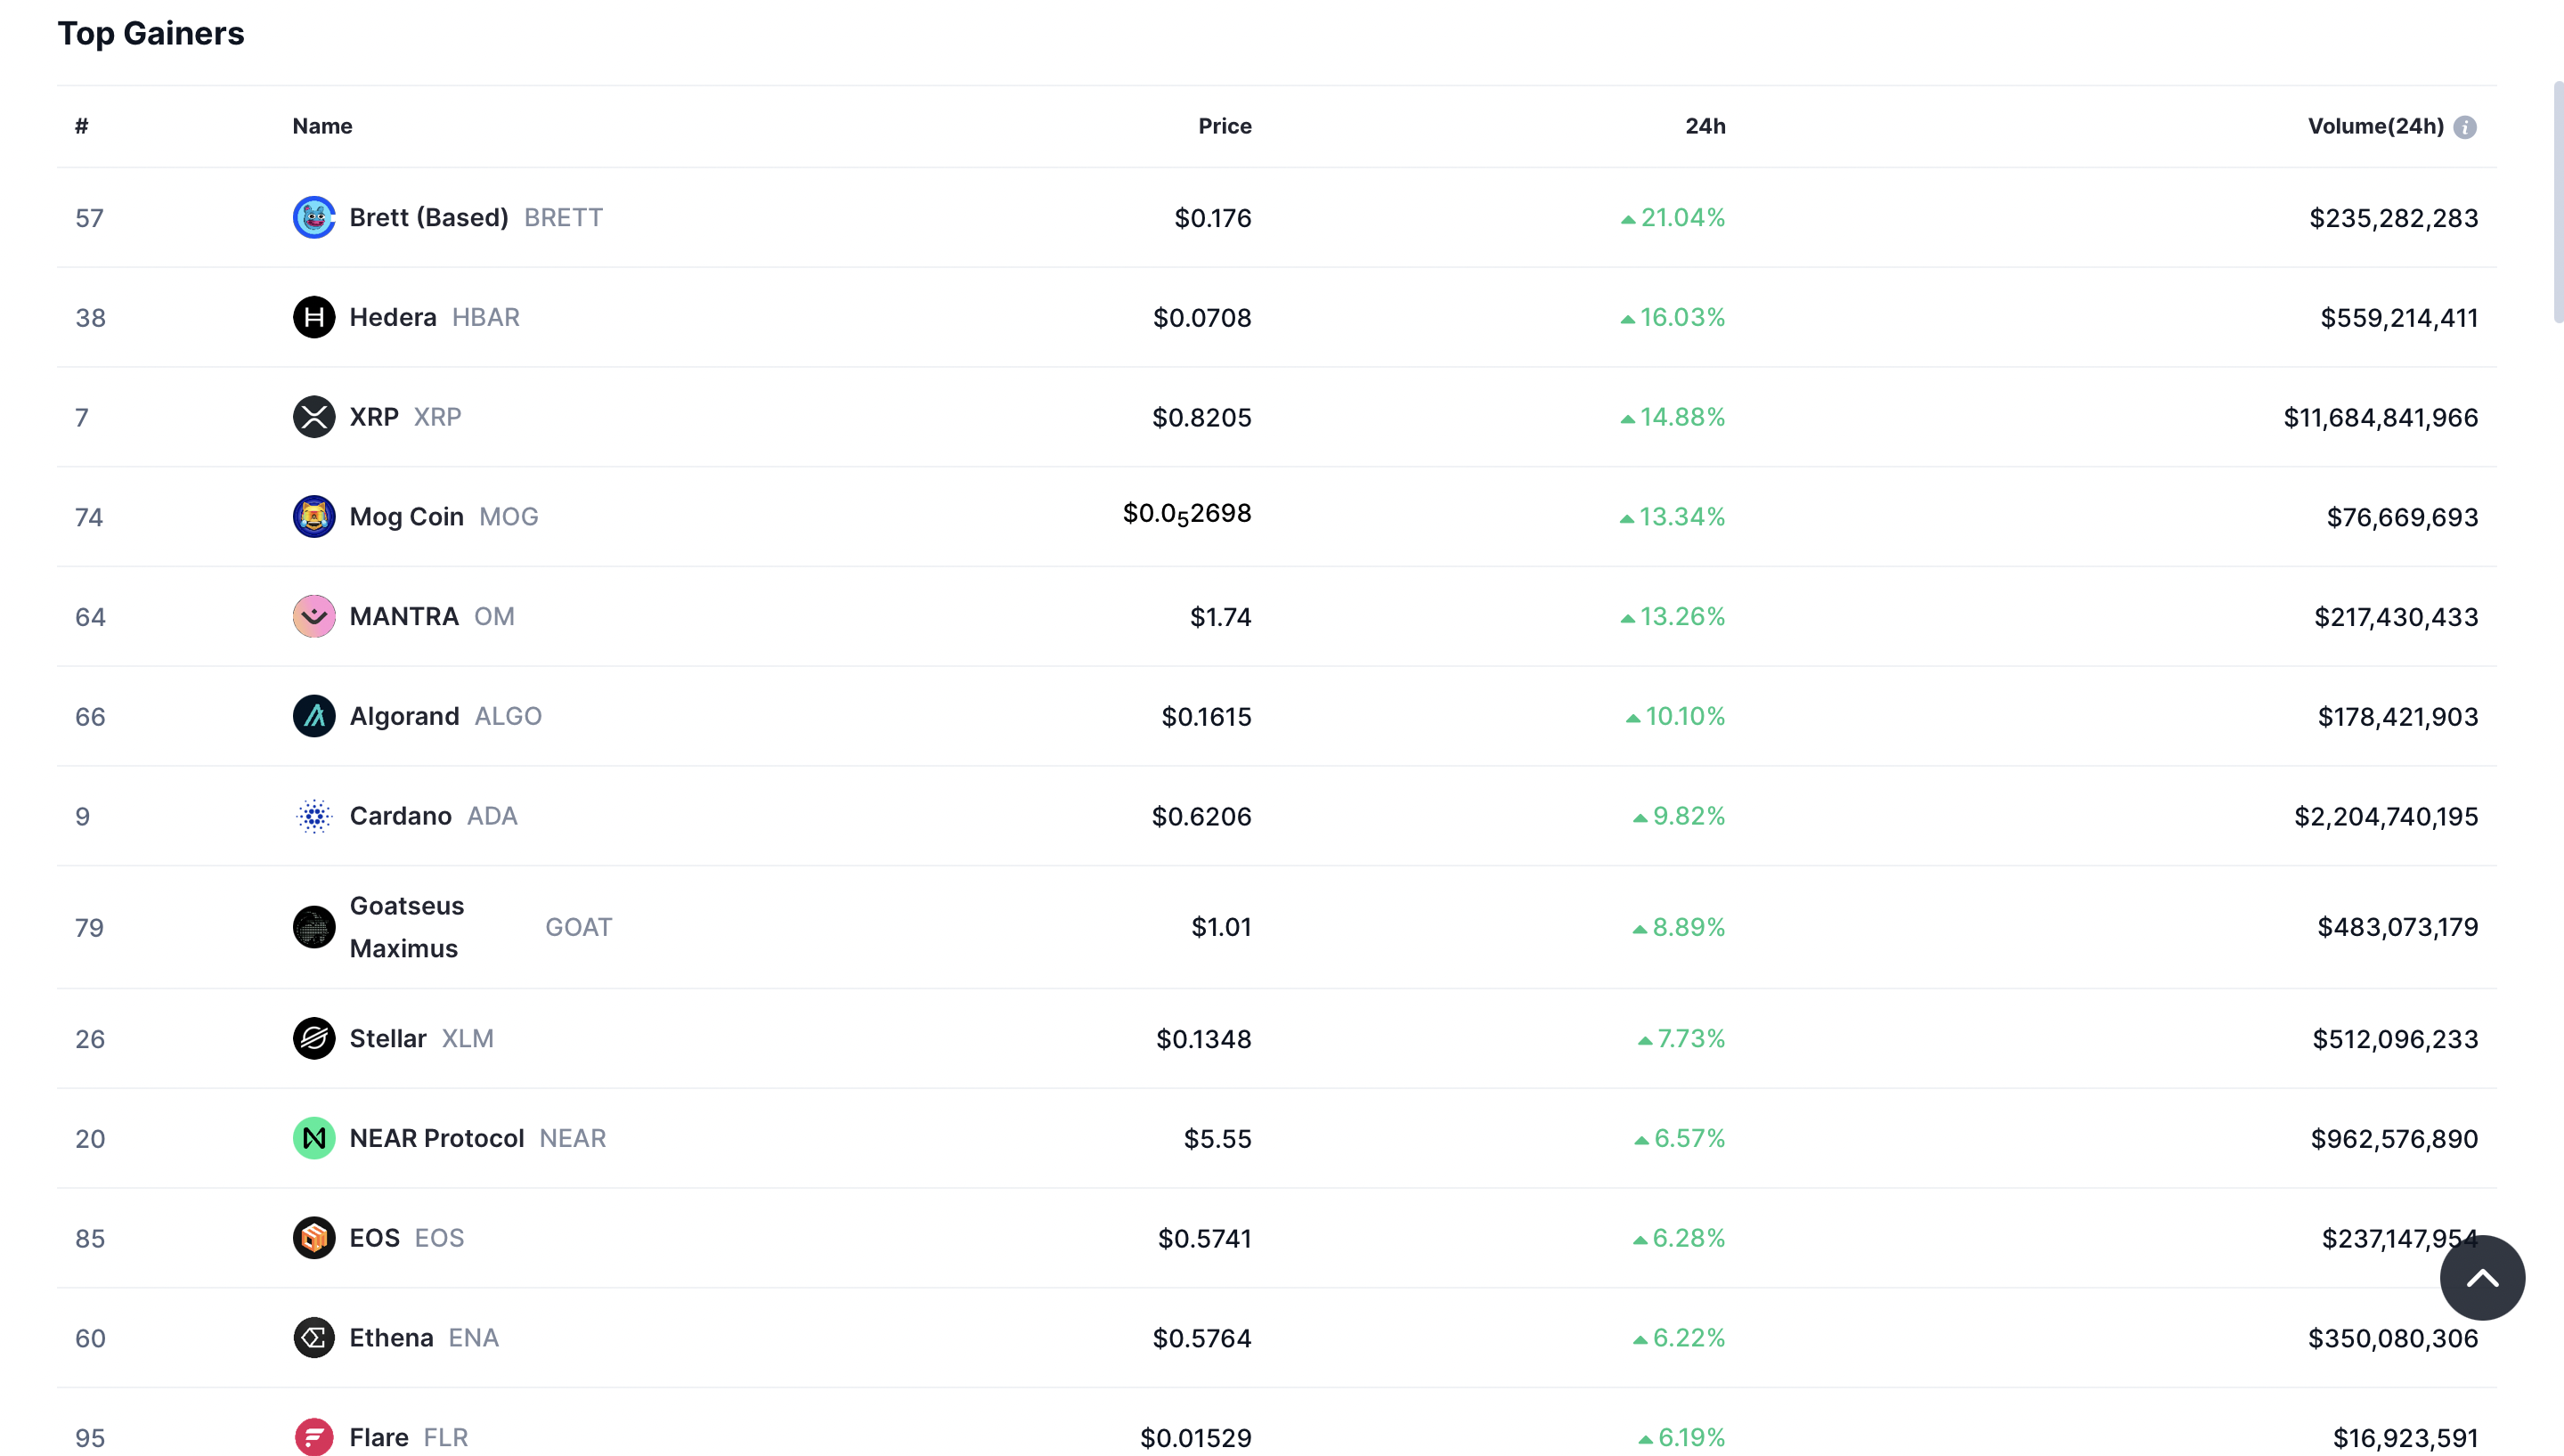Click the MOG ticker symbol
Screen dimensions: 2564x1456
click(508, 517)
